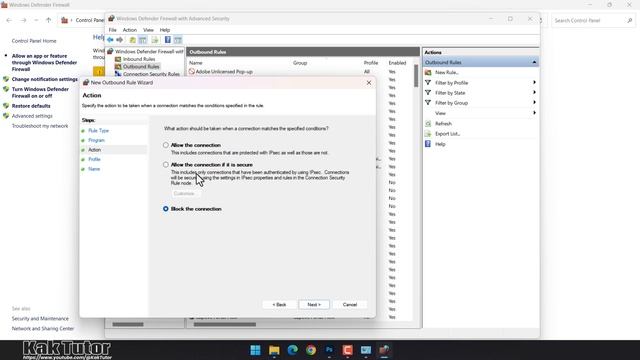Image resolution: width=640 pixels, height=360 pixels.
Task: Select Inbound Rules in console tree
Action: tap(139, 59)
